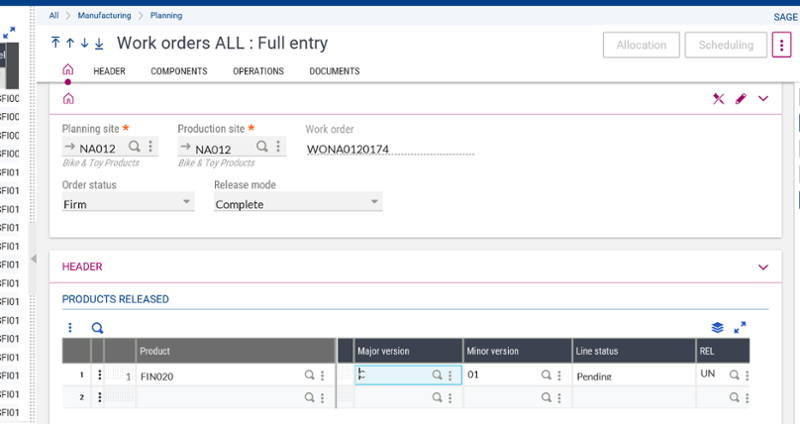The image size is (800, 424).
Task: Click the Manufacturing breadcrumb link
Action: 103,16
